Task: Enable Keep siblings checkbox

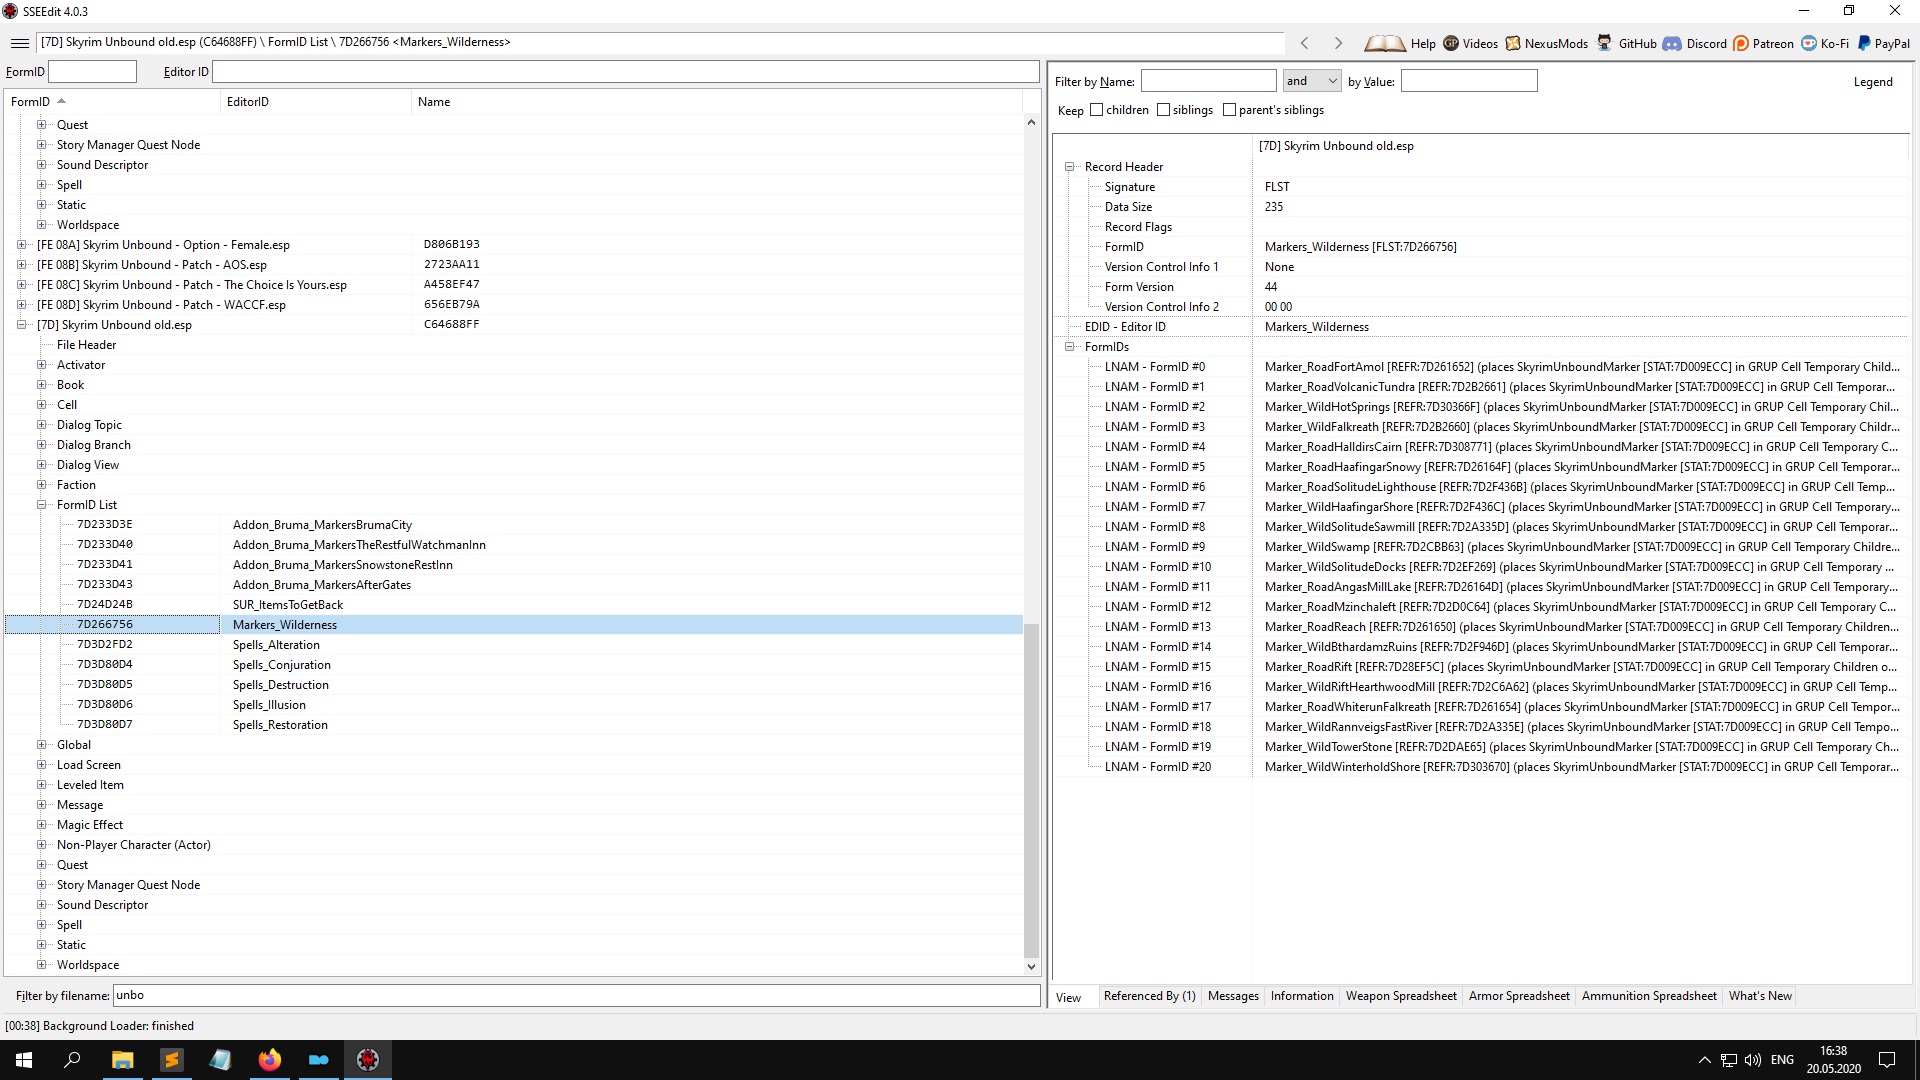Action: (x=1163, y=110)
